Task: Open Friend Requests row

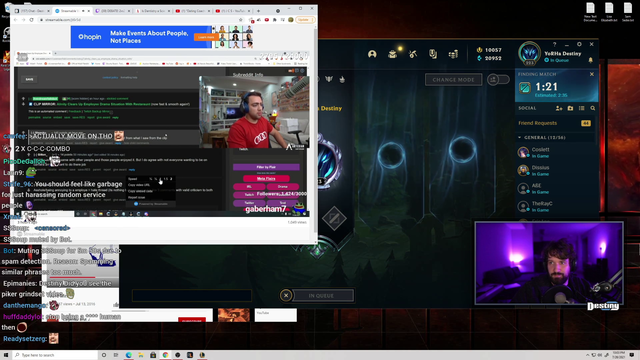Action: coord(555,123)
